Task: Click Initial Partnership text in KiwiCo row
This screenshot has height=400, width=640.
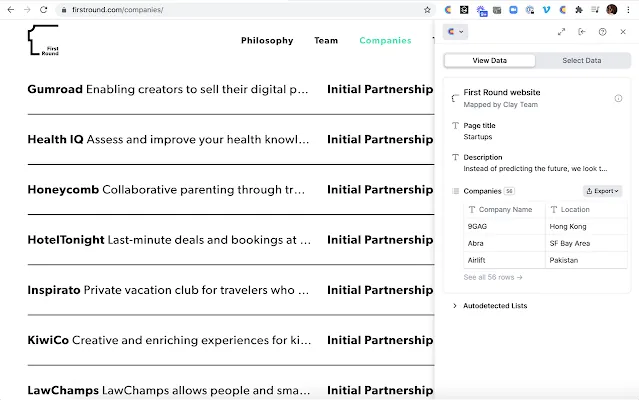Action: 380,340
